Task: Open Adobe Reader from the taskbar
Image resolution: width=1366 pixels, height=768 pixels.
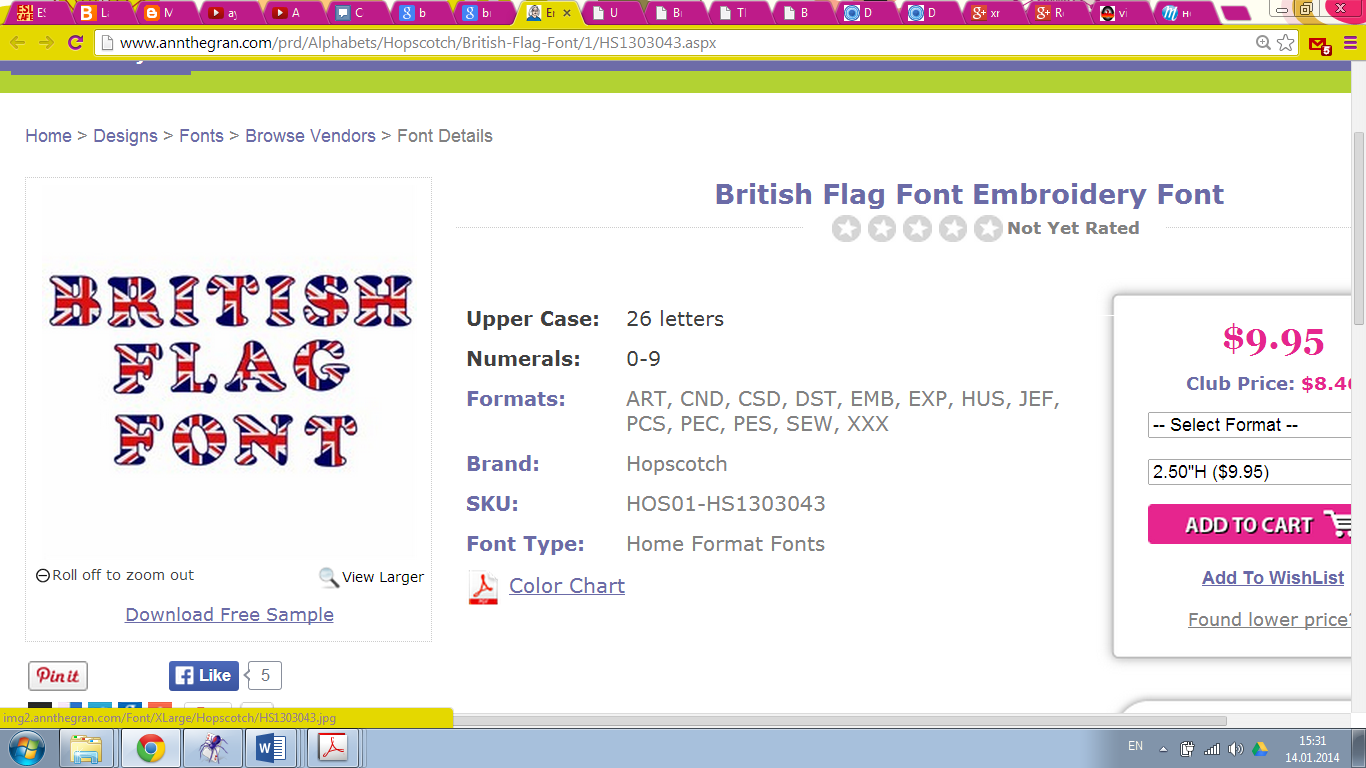Action: [x=334, y=748]
